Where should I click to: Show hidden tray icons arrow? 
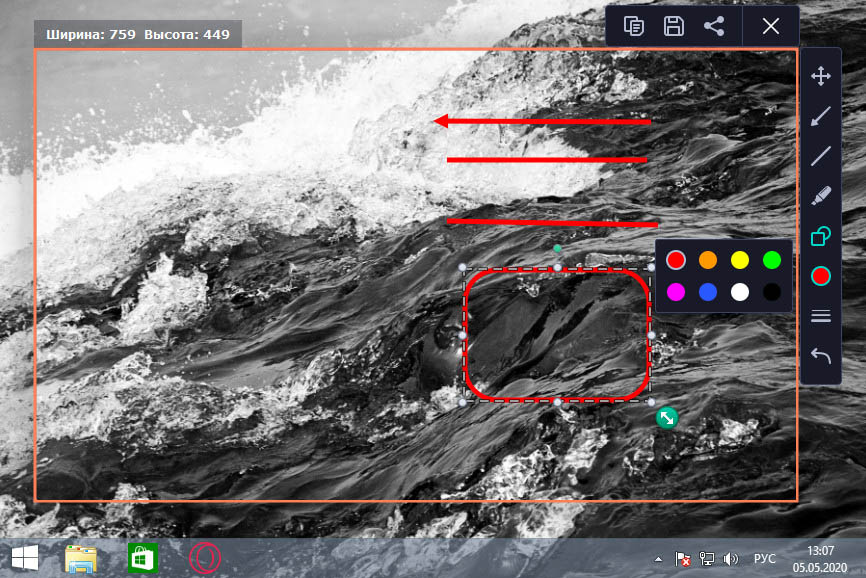click(658, 559)
